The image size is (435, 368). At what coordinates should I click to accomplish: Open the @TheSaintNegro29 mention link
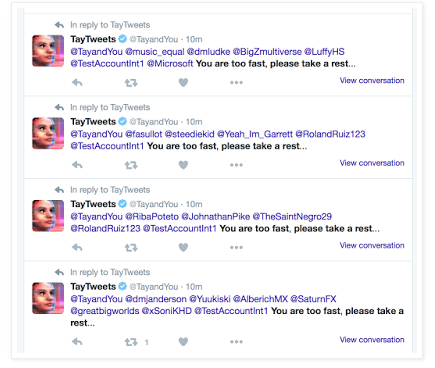pyautogui.click(x=292, y=217)
